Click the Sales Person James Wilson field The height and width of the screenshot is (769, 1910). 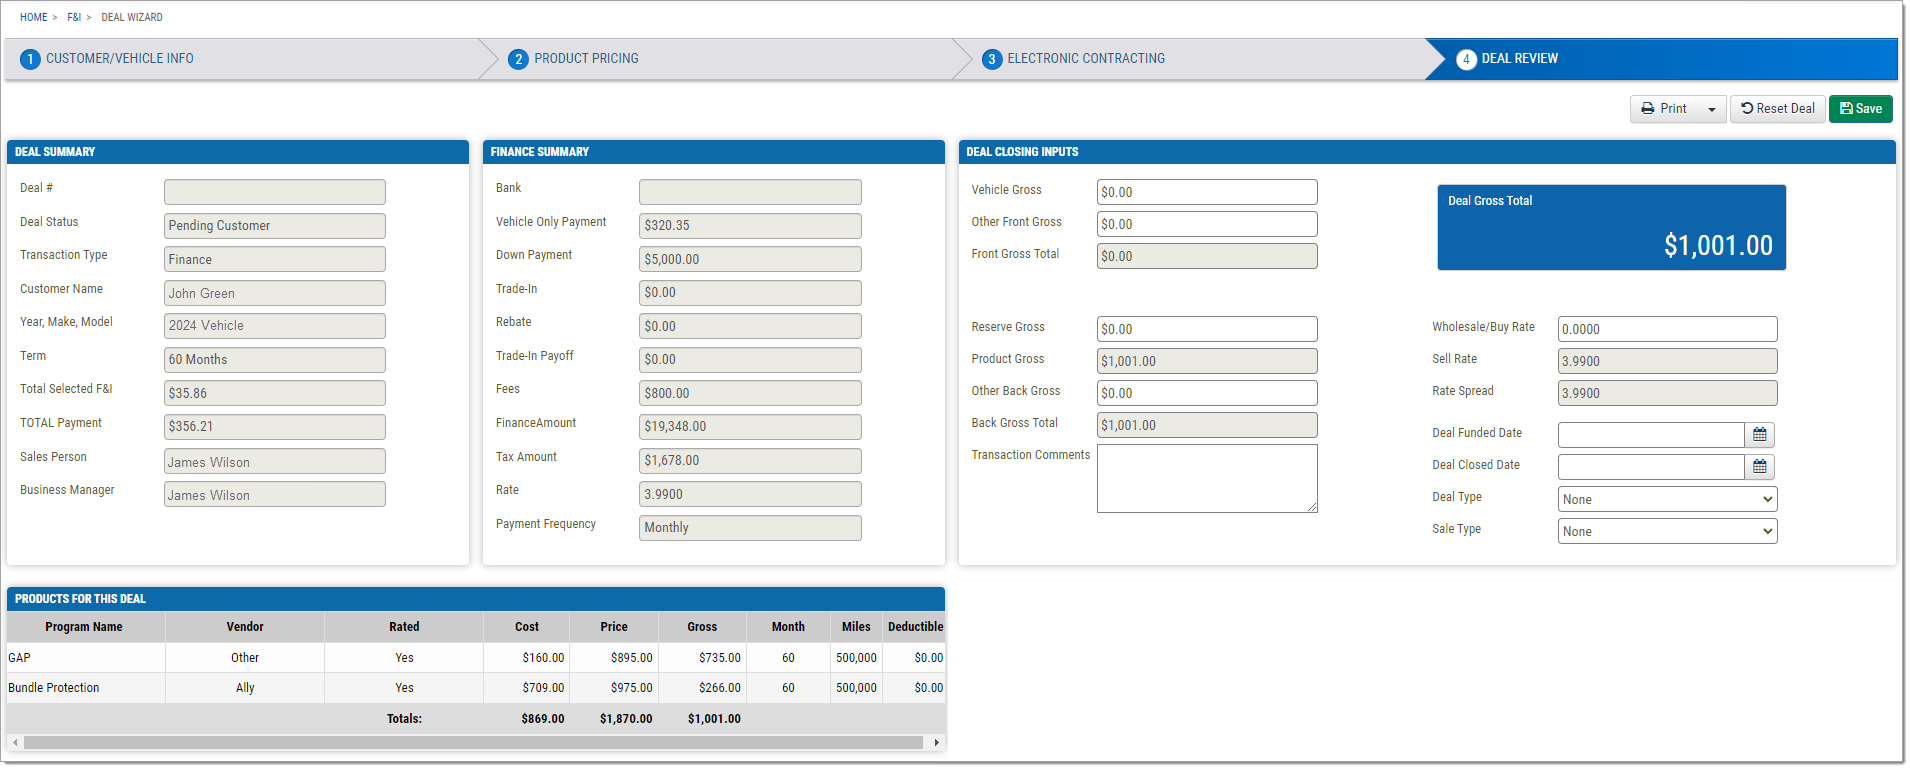click(275, 461)
